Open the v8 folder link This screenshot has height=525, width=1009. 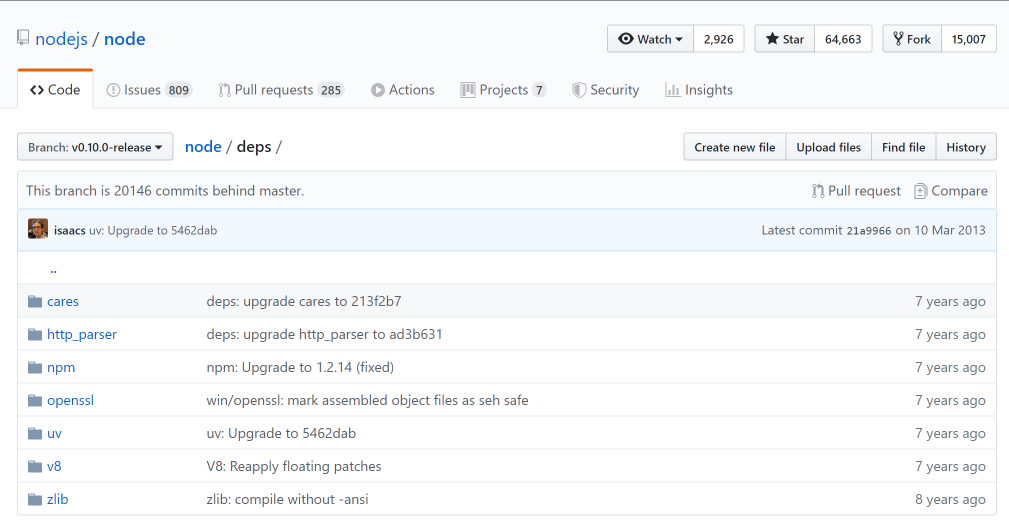coord(54,466)
